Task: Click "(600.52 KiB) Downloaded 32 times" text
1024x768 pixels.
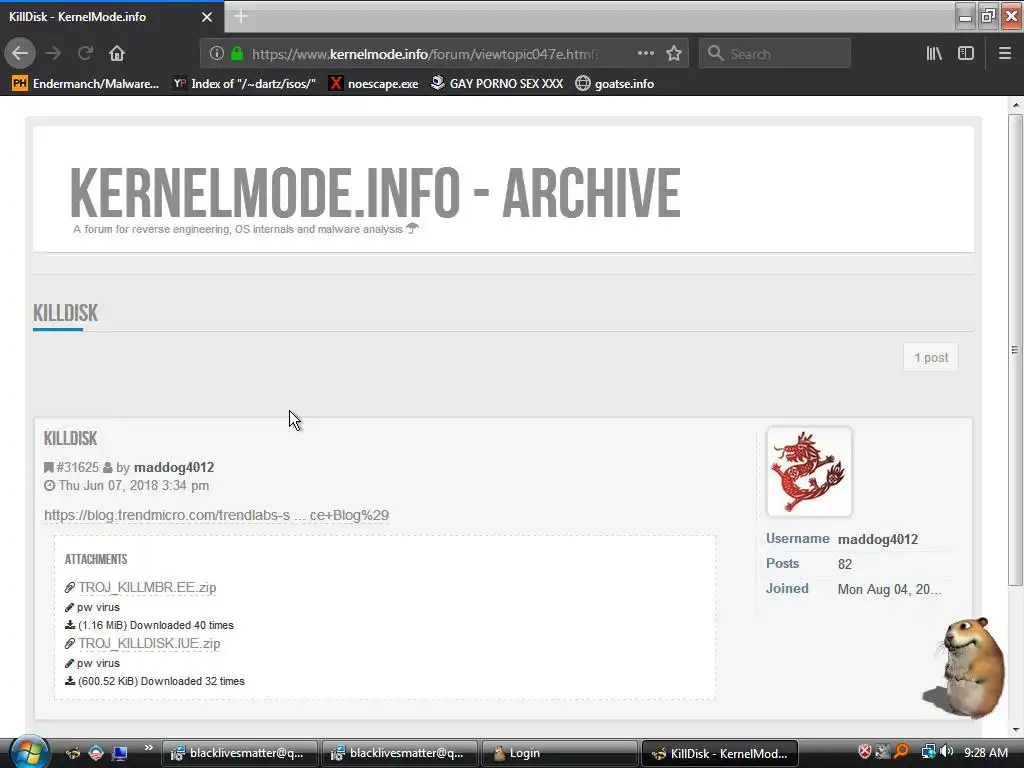Action: pyautogui.click(x=161, y=681)
